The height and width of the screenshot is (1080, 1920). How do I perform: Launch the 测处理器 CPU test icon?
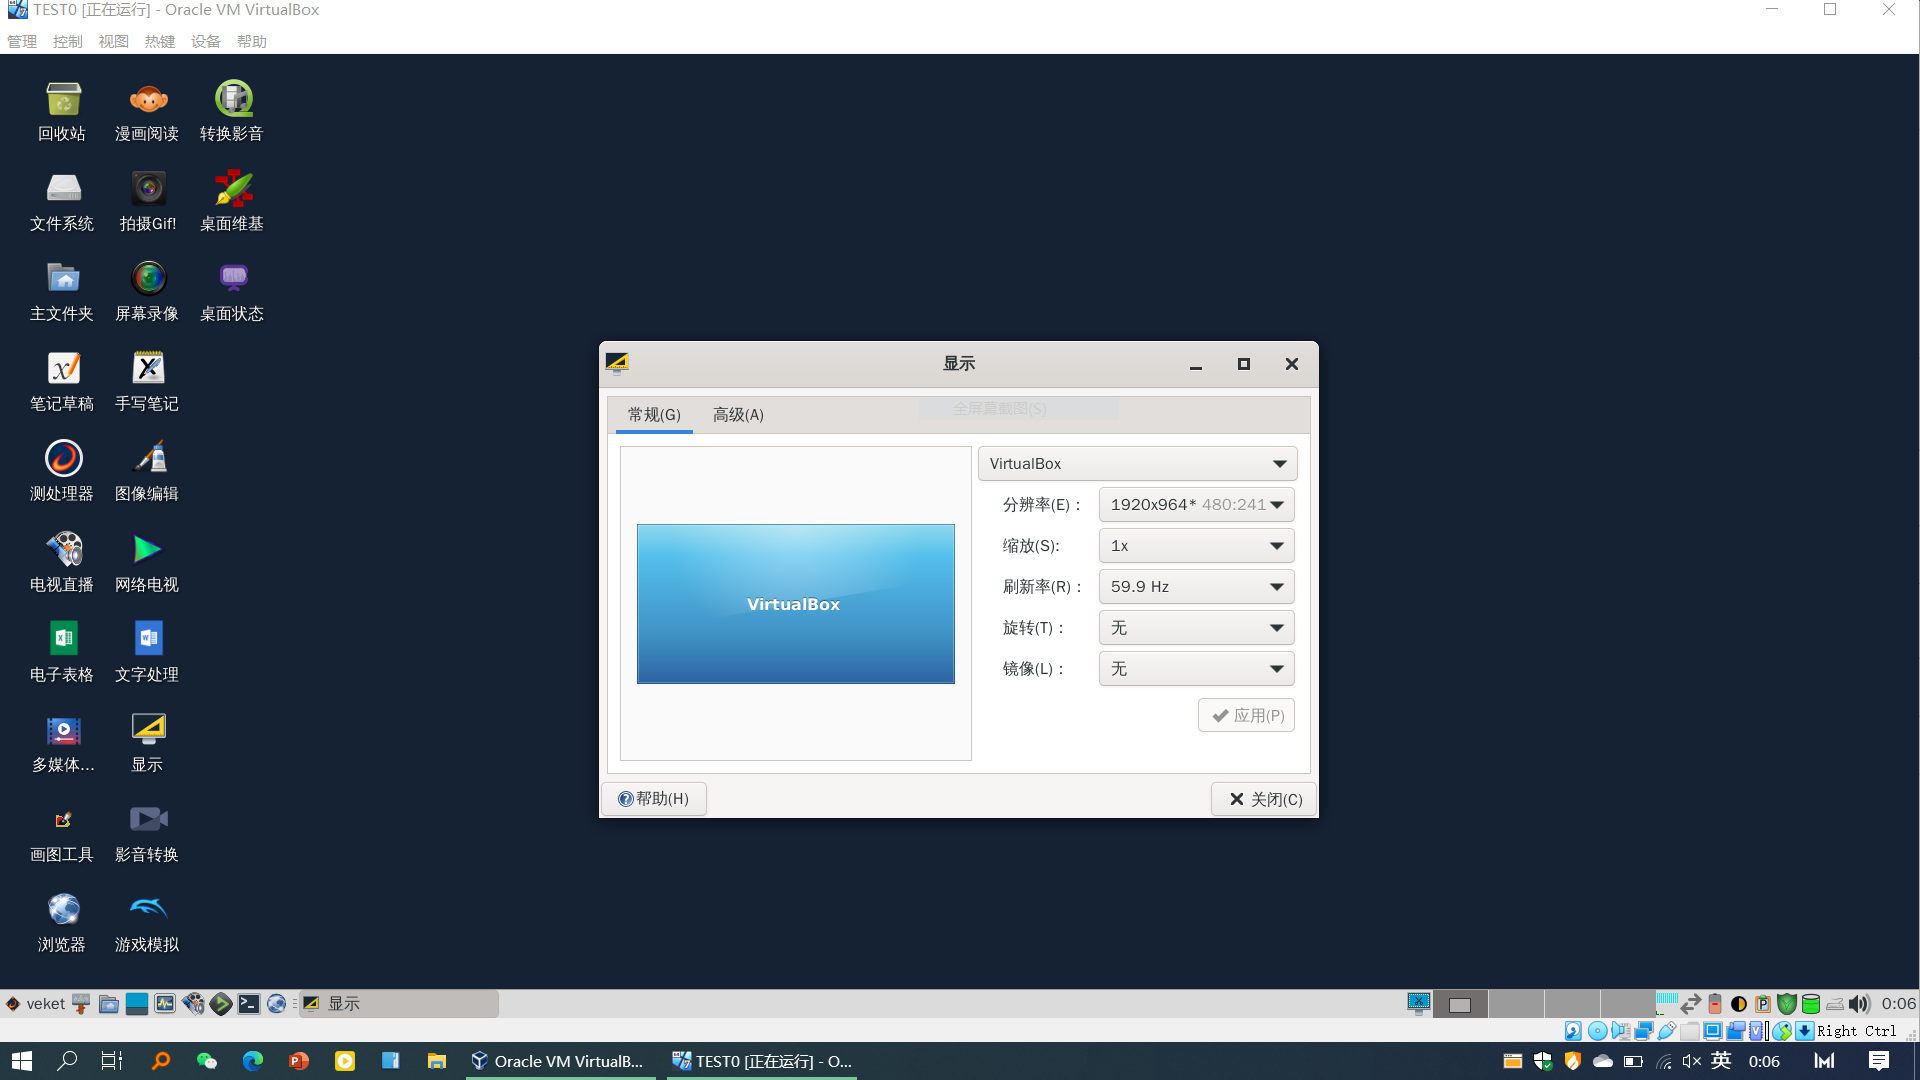[62, 471]
